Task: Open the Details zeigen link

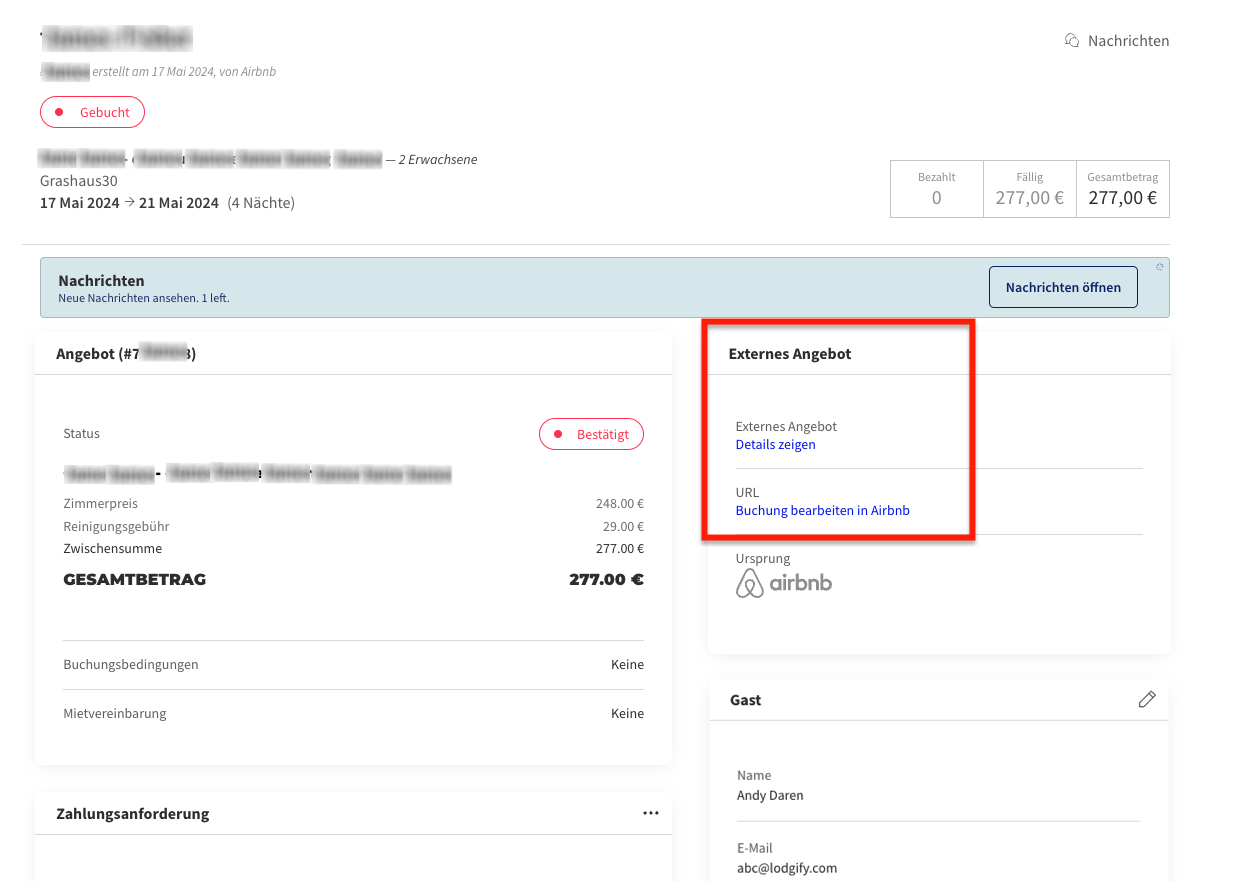Action: coord(775,444)
